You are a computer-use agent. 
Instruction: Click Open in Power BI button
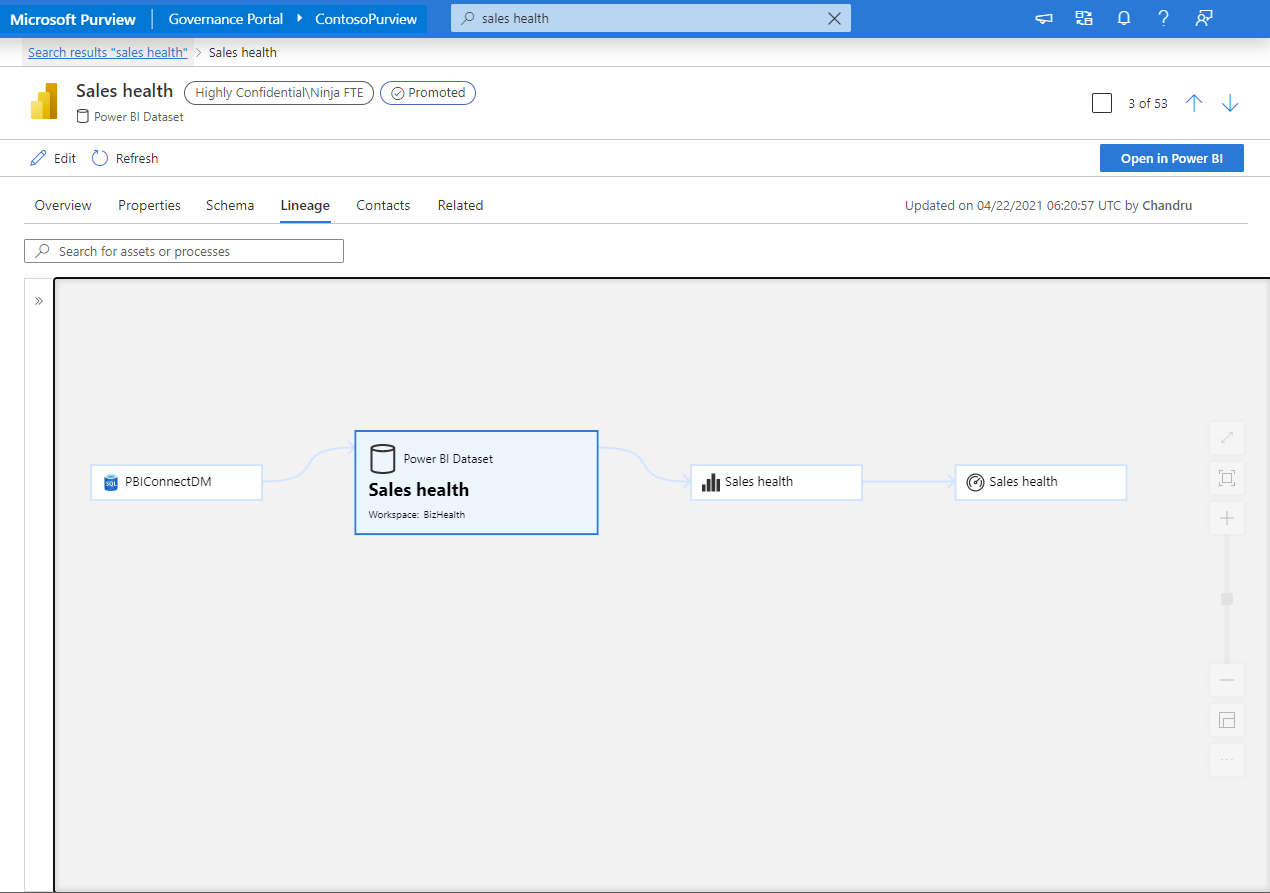click(1172, 158)
